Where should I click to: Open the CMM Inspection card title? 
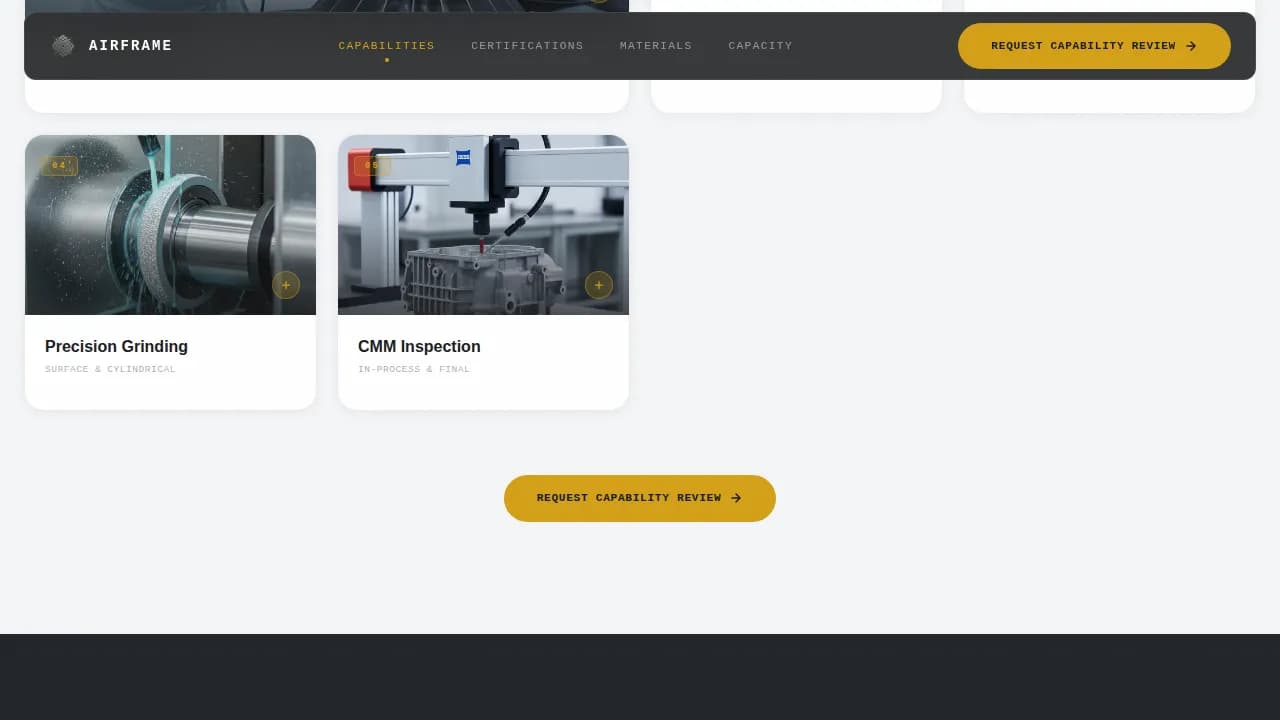click(x=419, y=346)
